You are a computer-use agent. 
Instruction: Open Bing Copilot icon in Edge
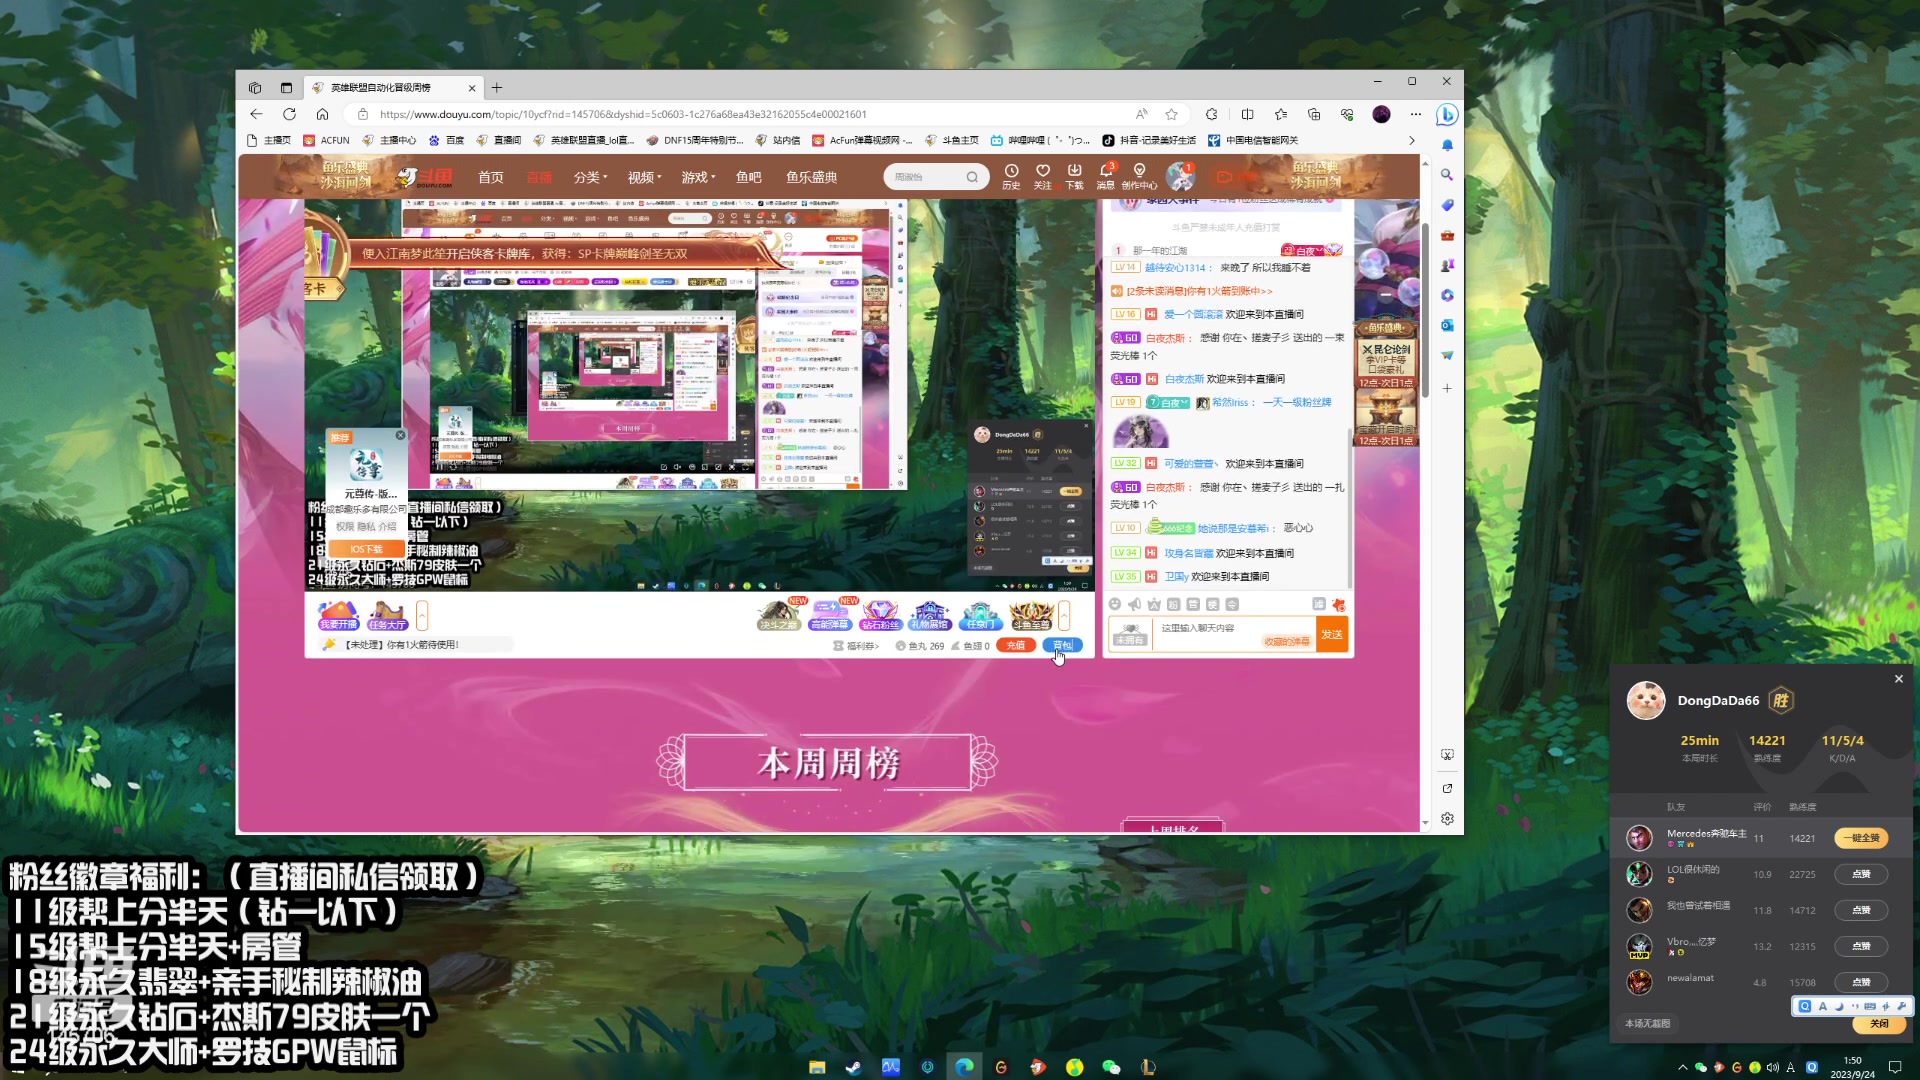click(1446, 114)
